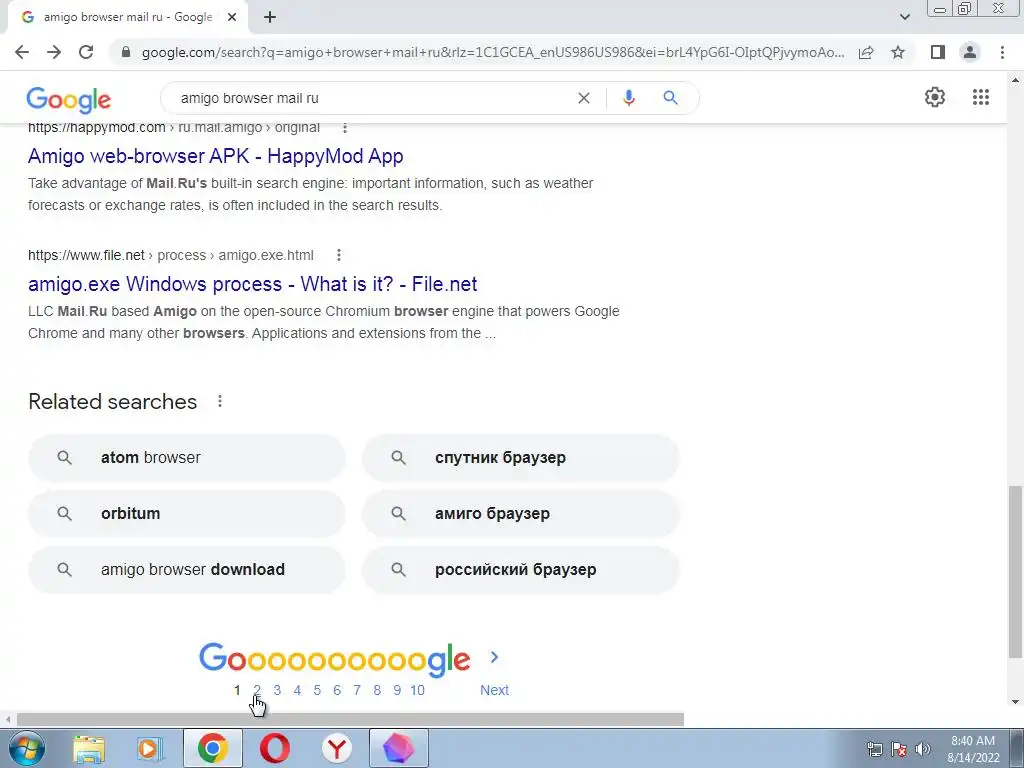Click the scroll-up arrow of the vertical scrollbar
1024x768 pixels.
tap(1015, 80)
